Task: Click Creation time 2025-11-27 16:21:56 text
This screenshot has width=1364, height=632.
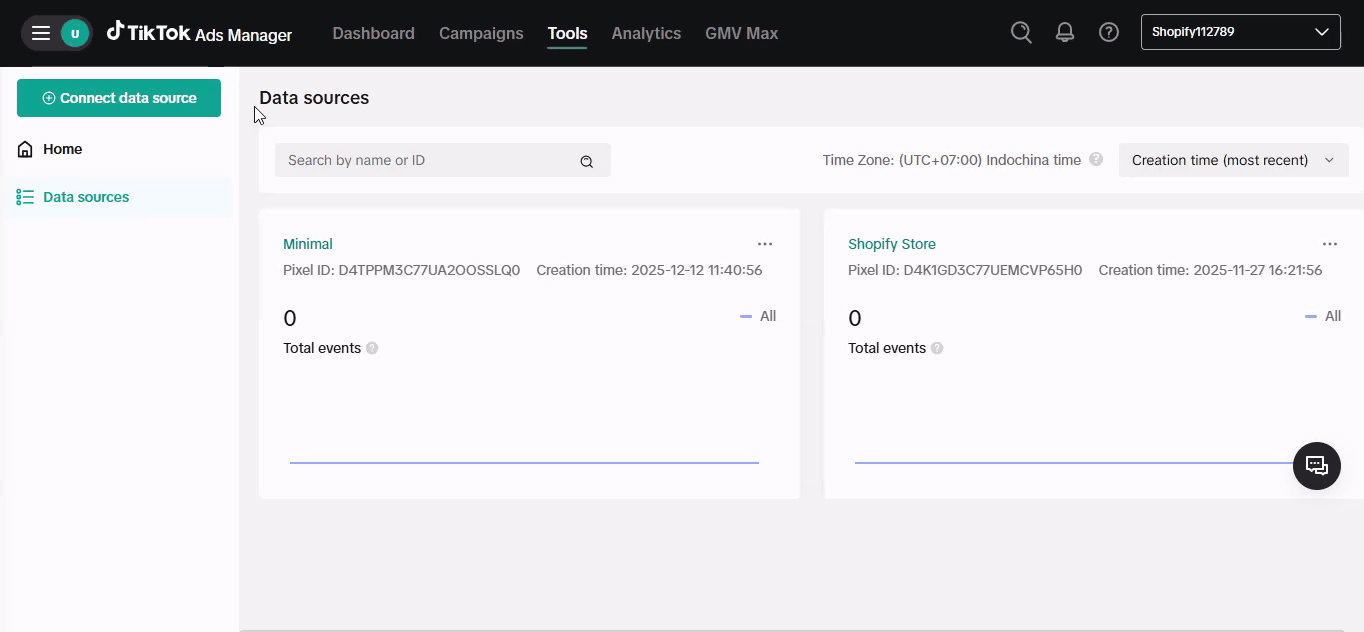Action: [1210, 270]
